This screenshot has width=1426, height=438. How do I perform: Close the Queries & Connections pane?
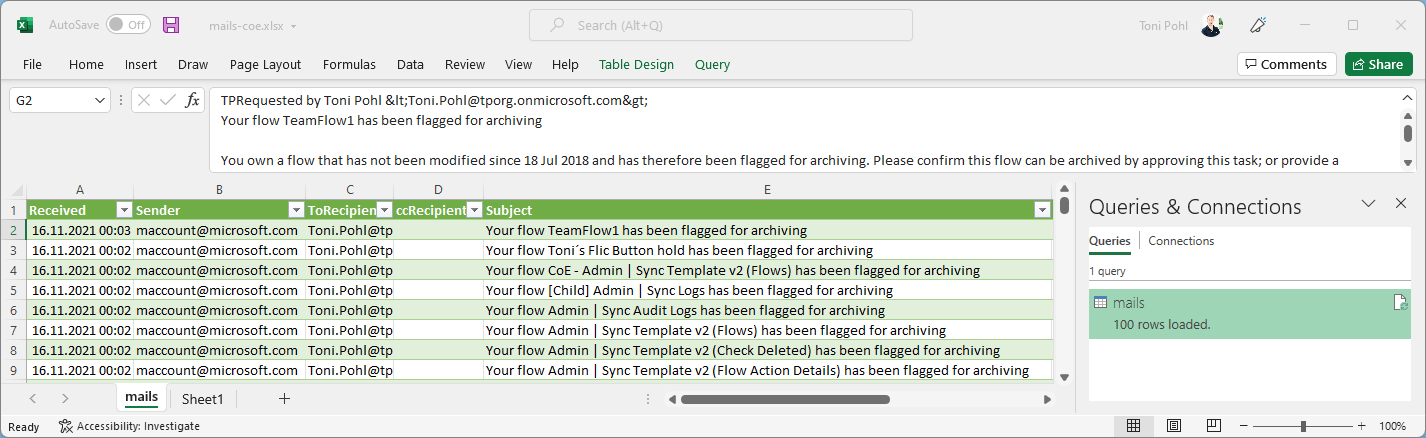[x=1401, y=204]
